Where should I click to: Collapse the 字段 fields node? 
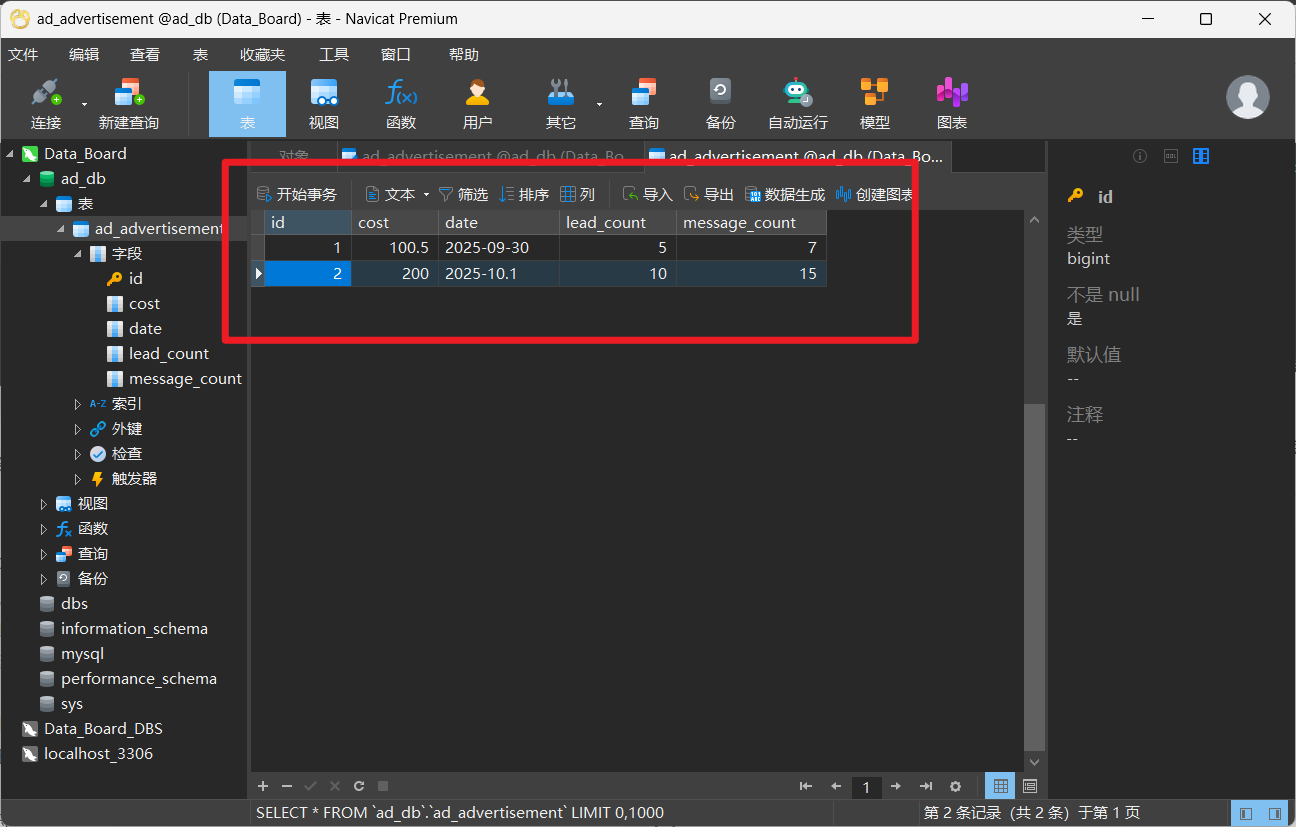click(x=78, y=253)
